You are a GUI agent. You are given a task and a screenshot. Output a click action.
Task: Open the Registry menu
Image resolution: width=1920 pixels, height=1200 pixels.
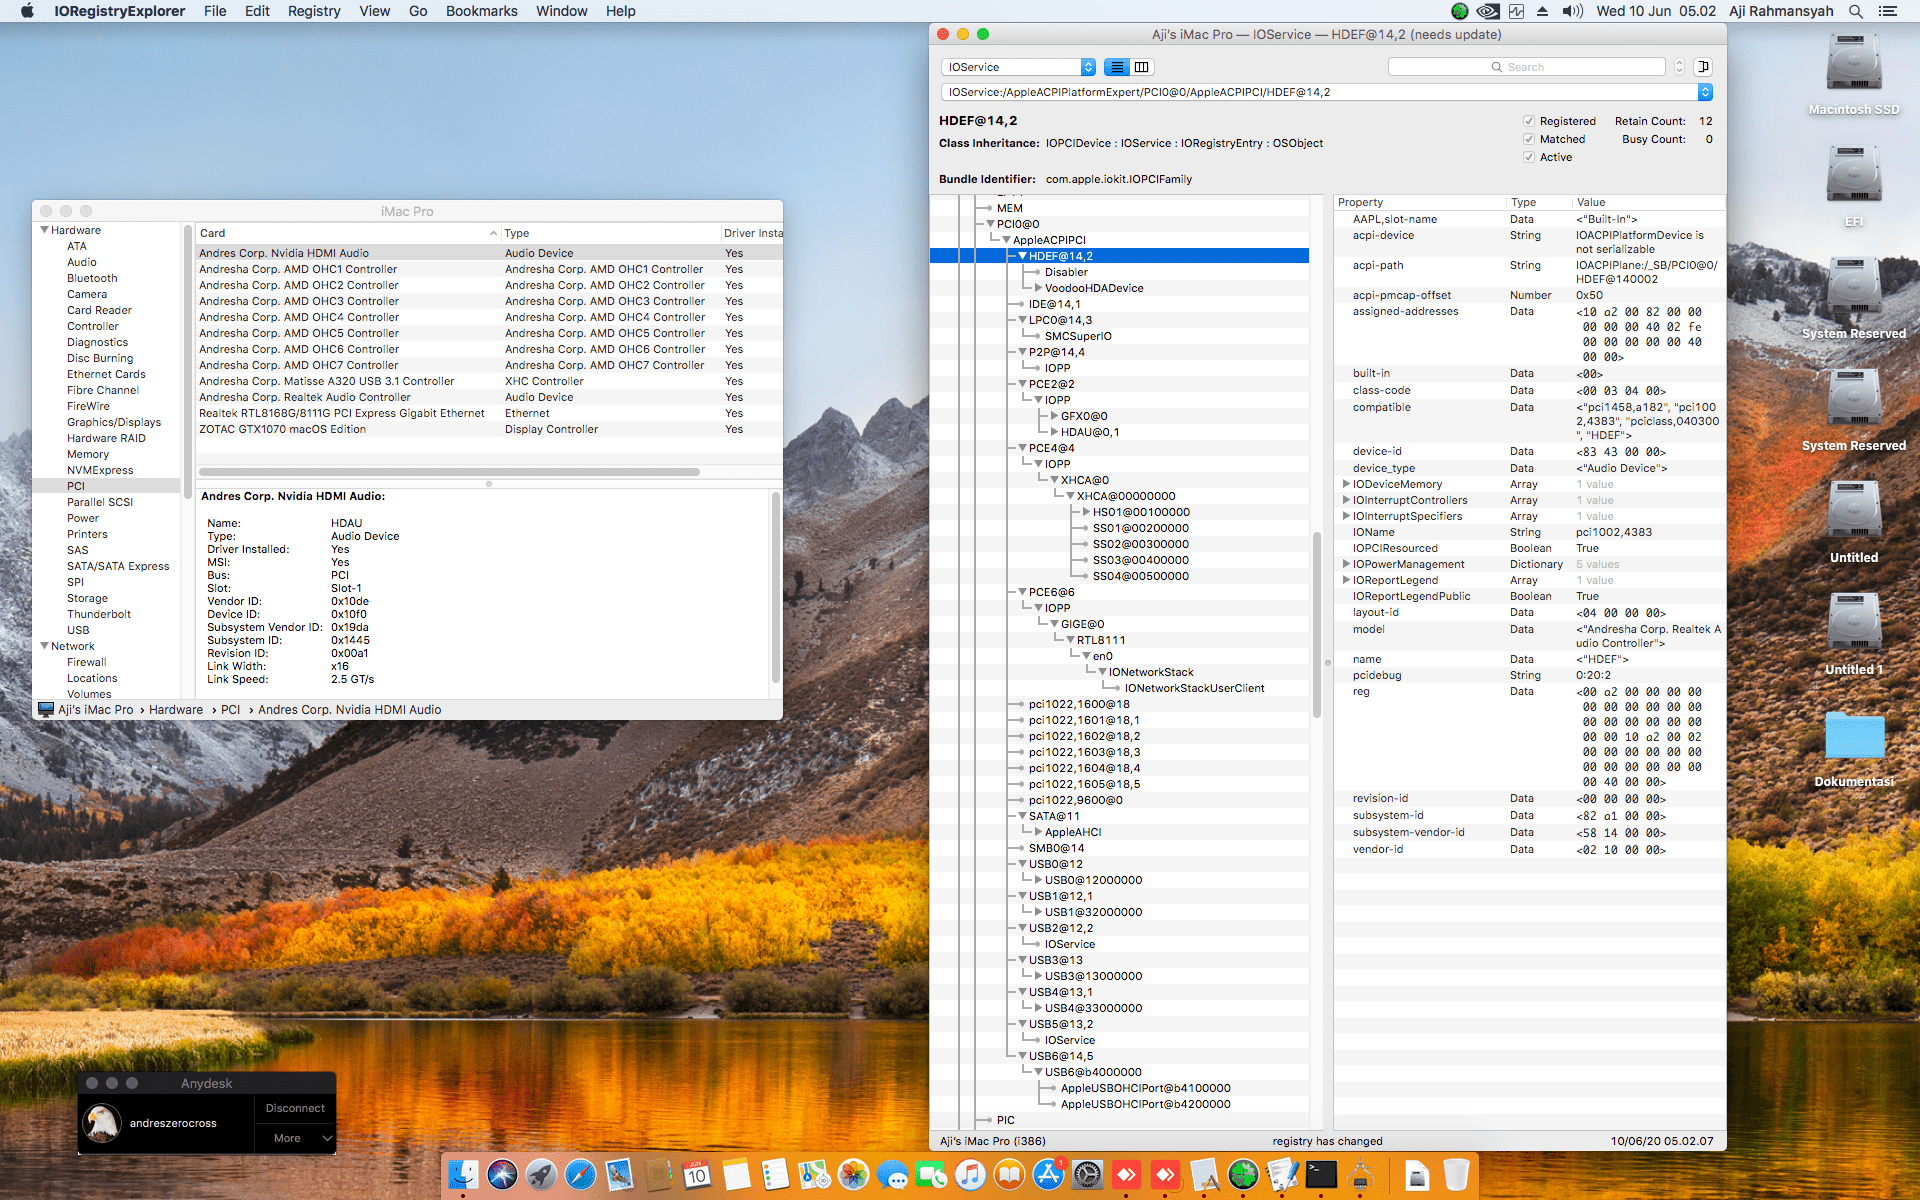[x=314, y=11]
